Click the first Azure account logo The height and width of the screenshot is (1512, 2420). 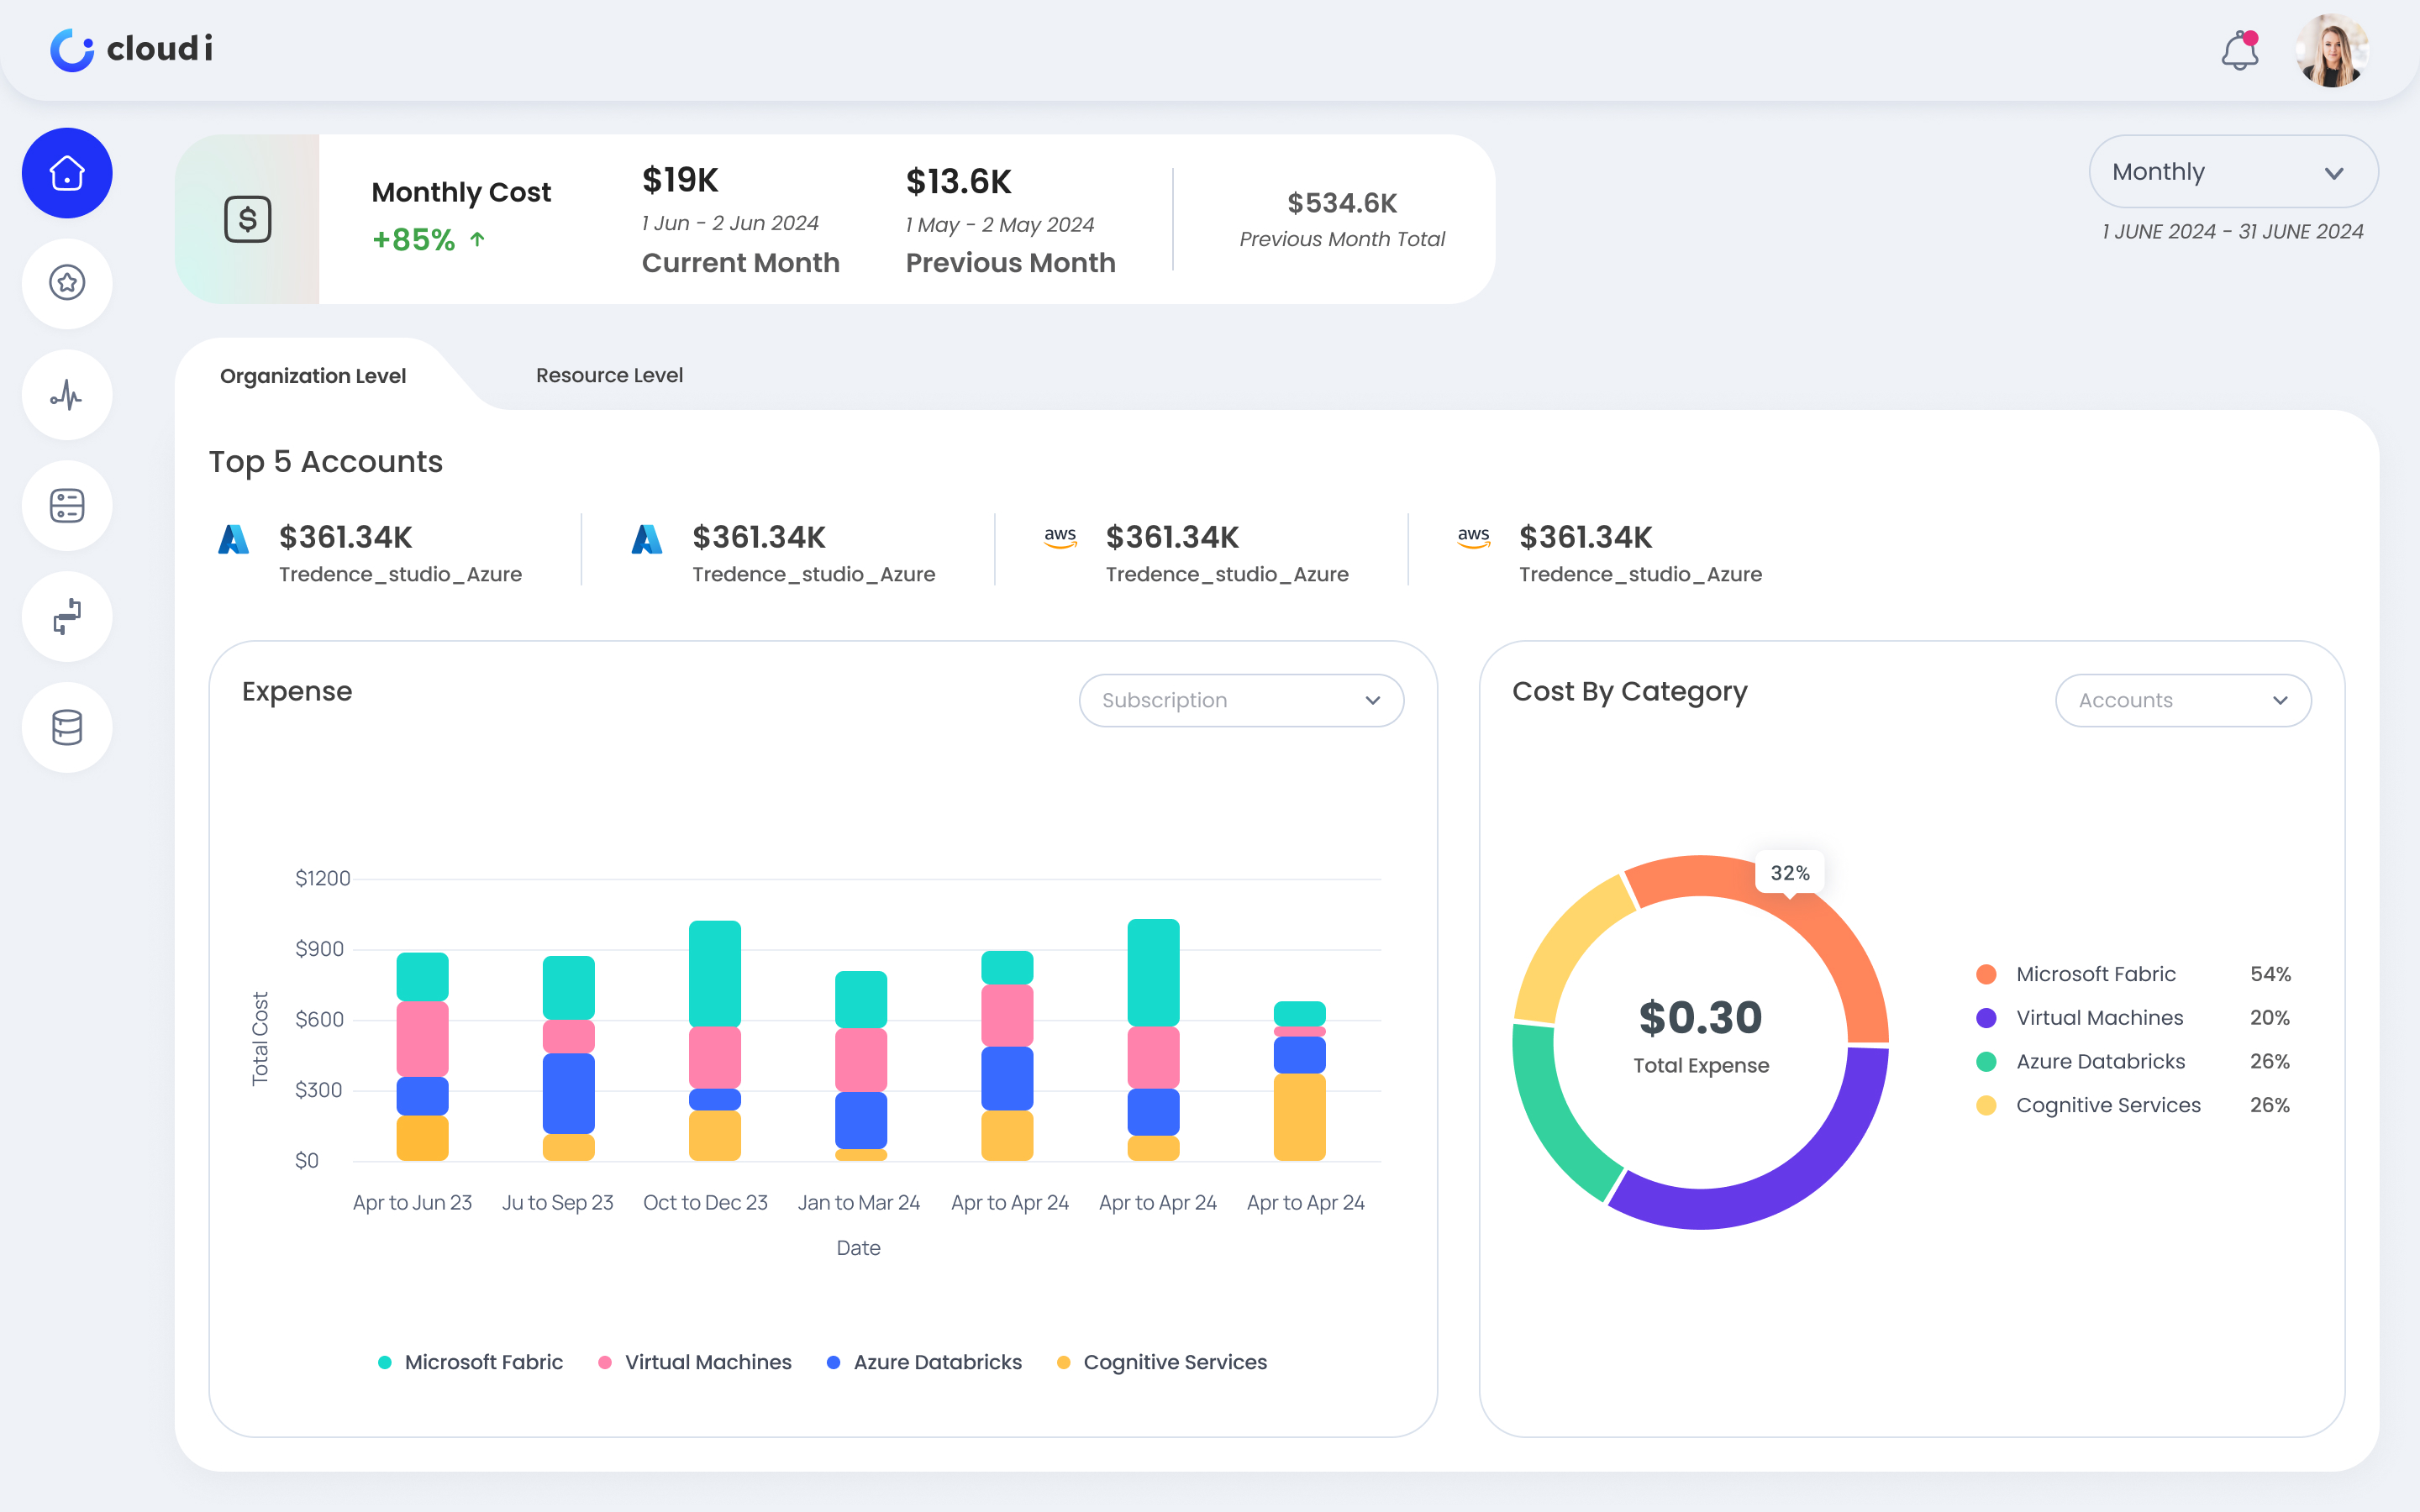[x=233, y=539]
